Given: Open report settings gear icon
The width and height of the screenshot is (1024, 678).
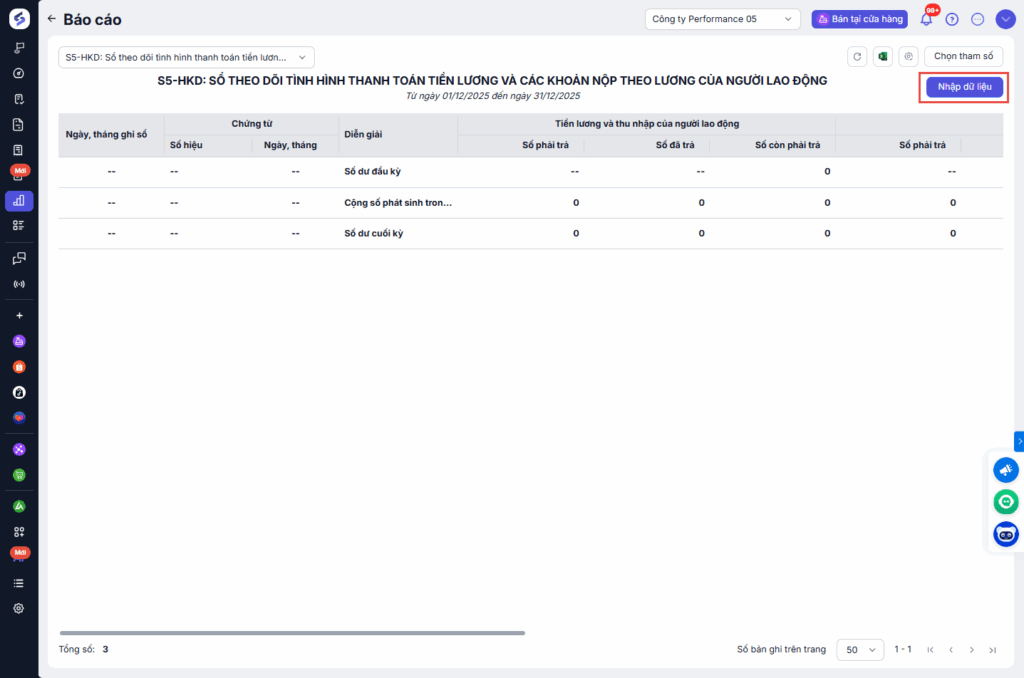Looking at the screenshot, I should click(908, 57).
